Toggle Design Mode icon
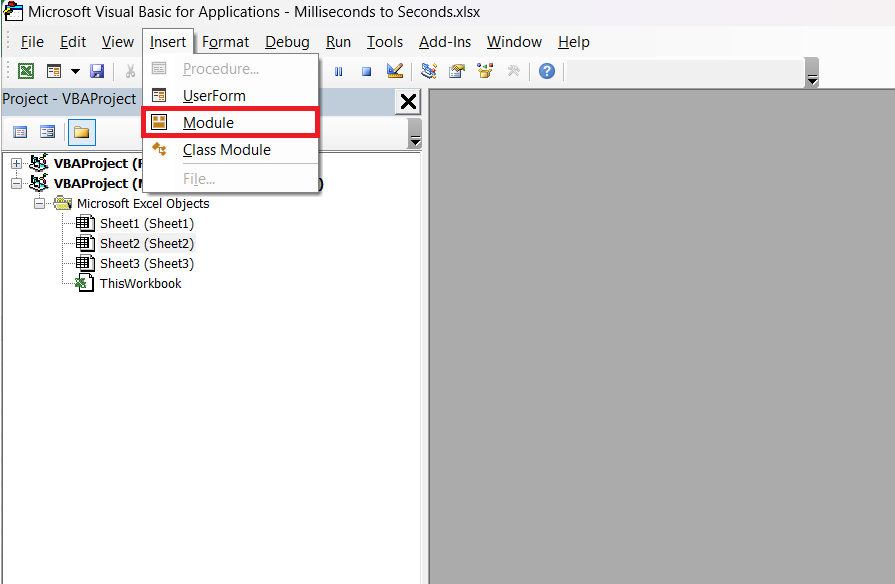This screenshot has width=895, height=584. [x=395, y=71]
